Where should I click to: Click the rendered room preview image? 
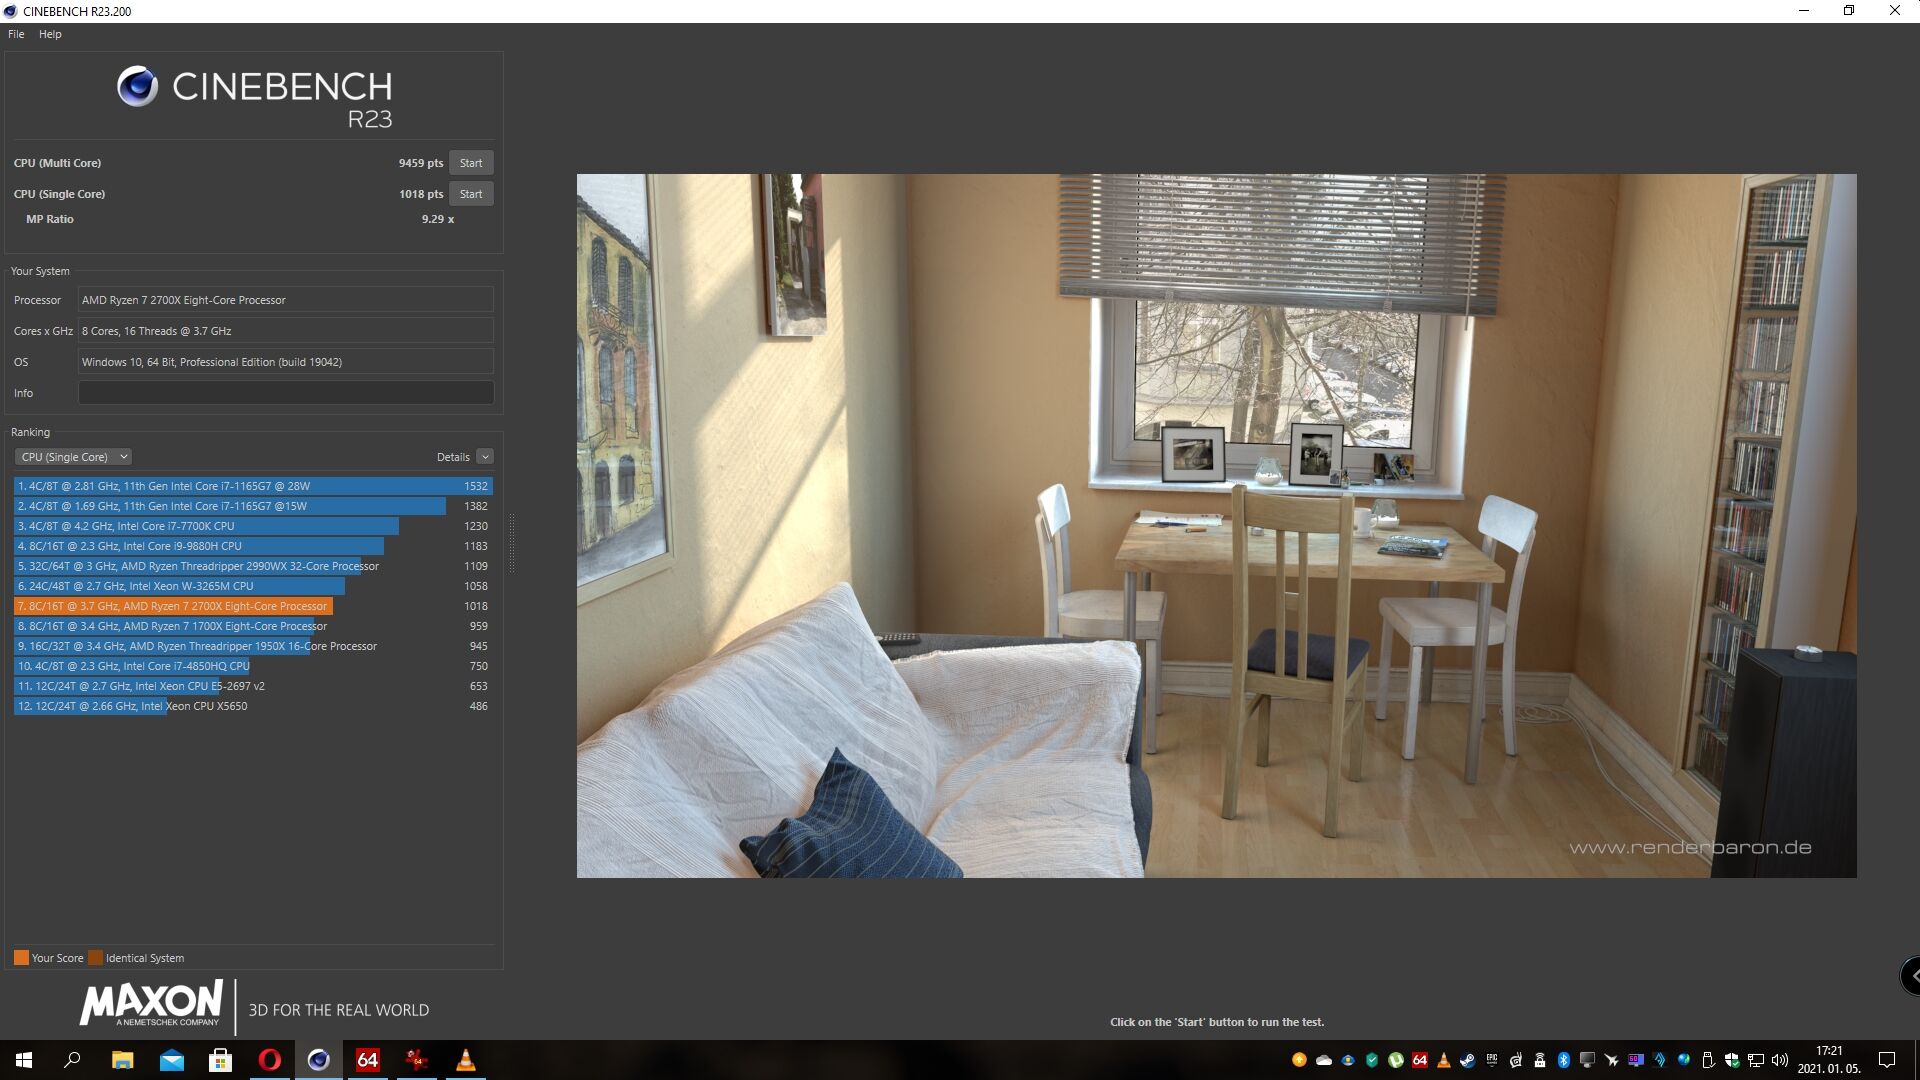point(1216,526)
